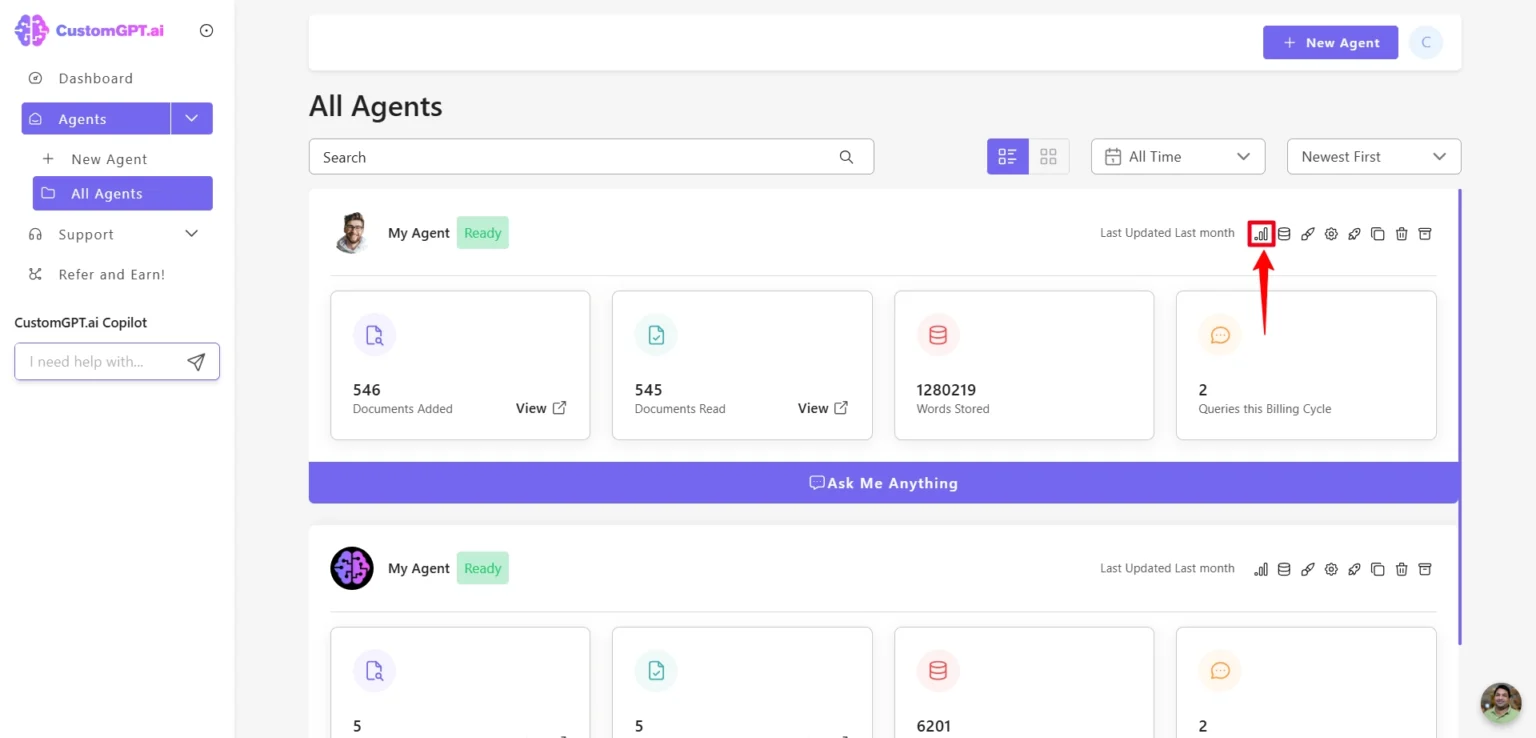Image resolution: width=1536 pixels, height=738 pixels.
Task: Duplicate the man-avatar agent with the copy icon
Action: pos(1378,234)
